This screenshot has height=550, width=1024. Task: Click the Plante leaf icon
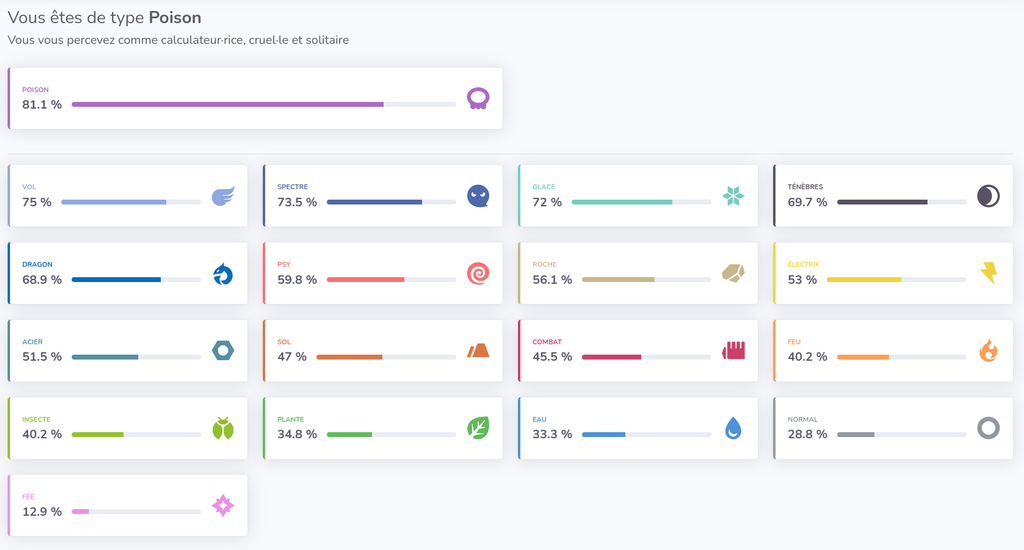(478, 429)
